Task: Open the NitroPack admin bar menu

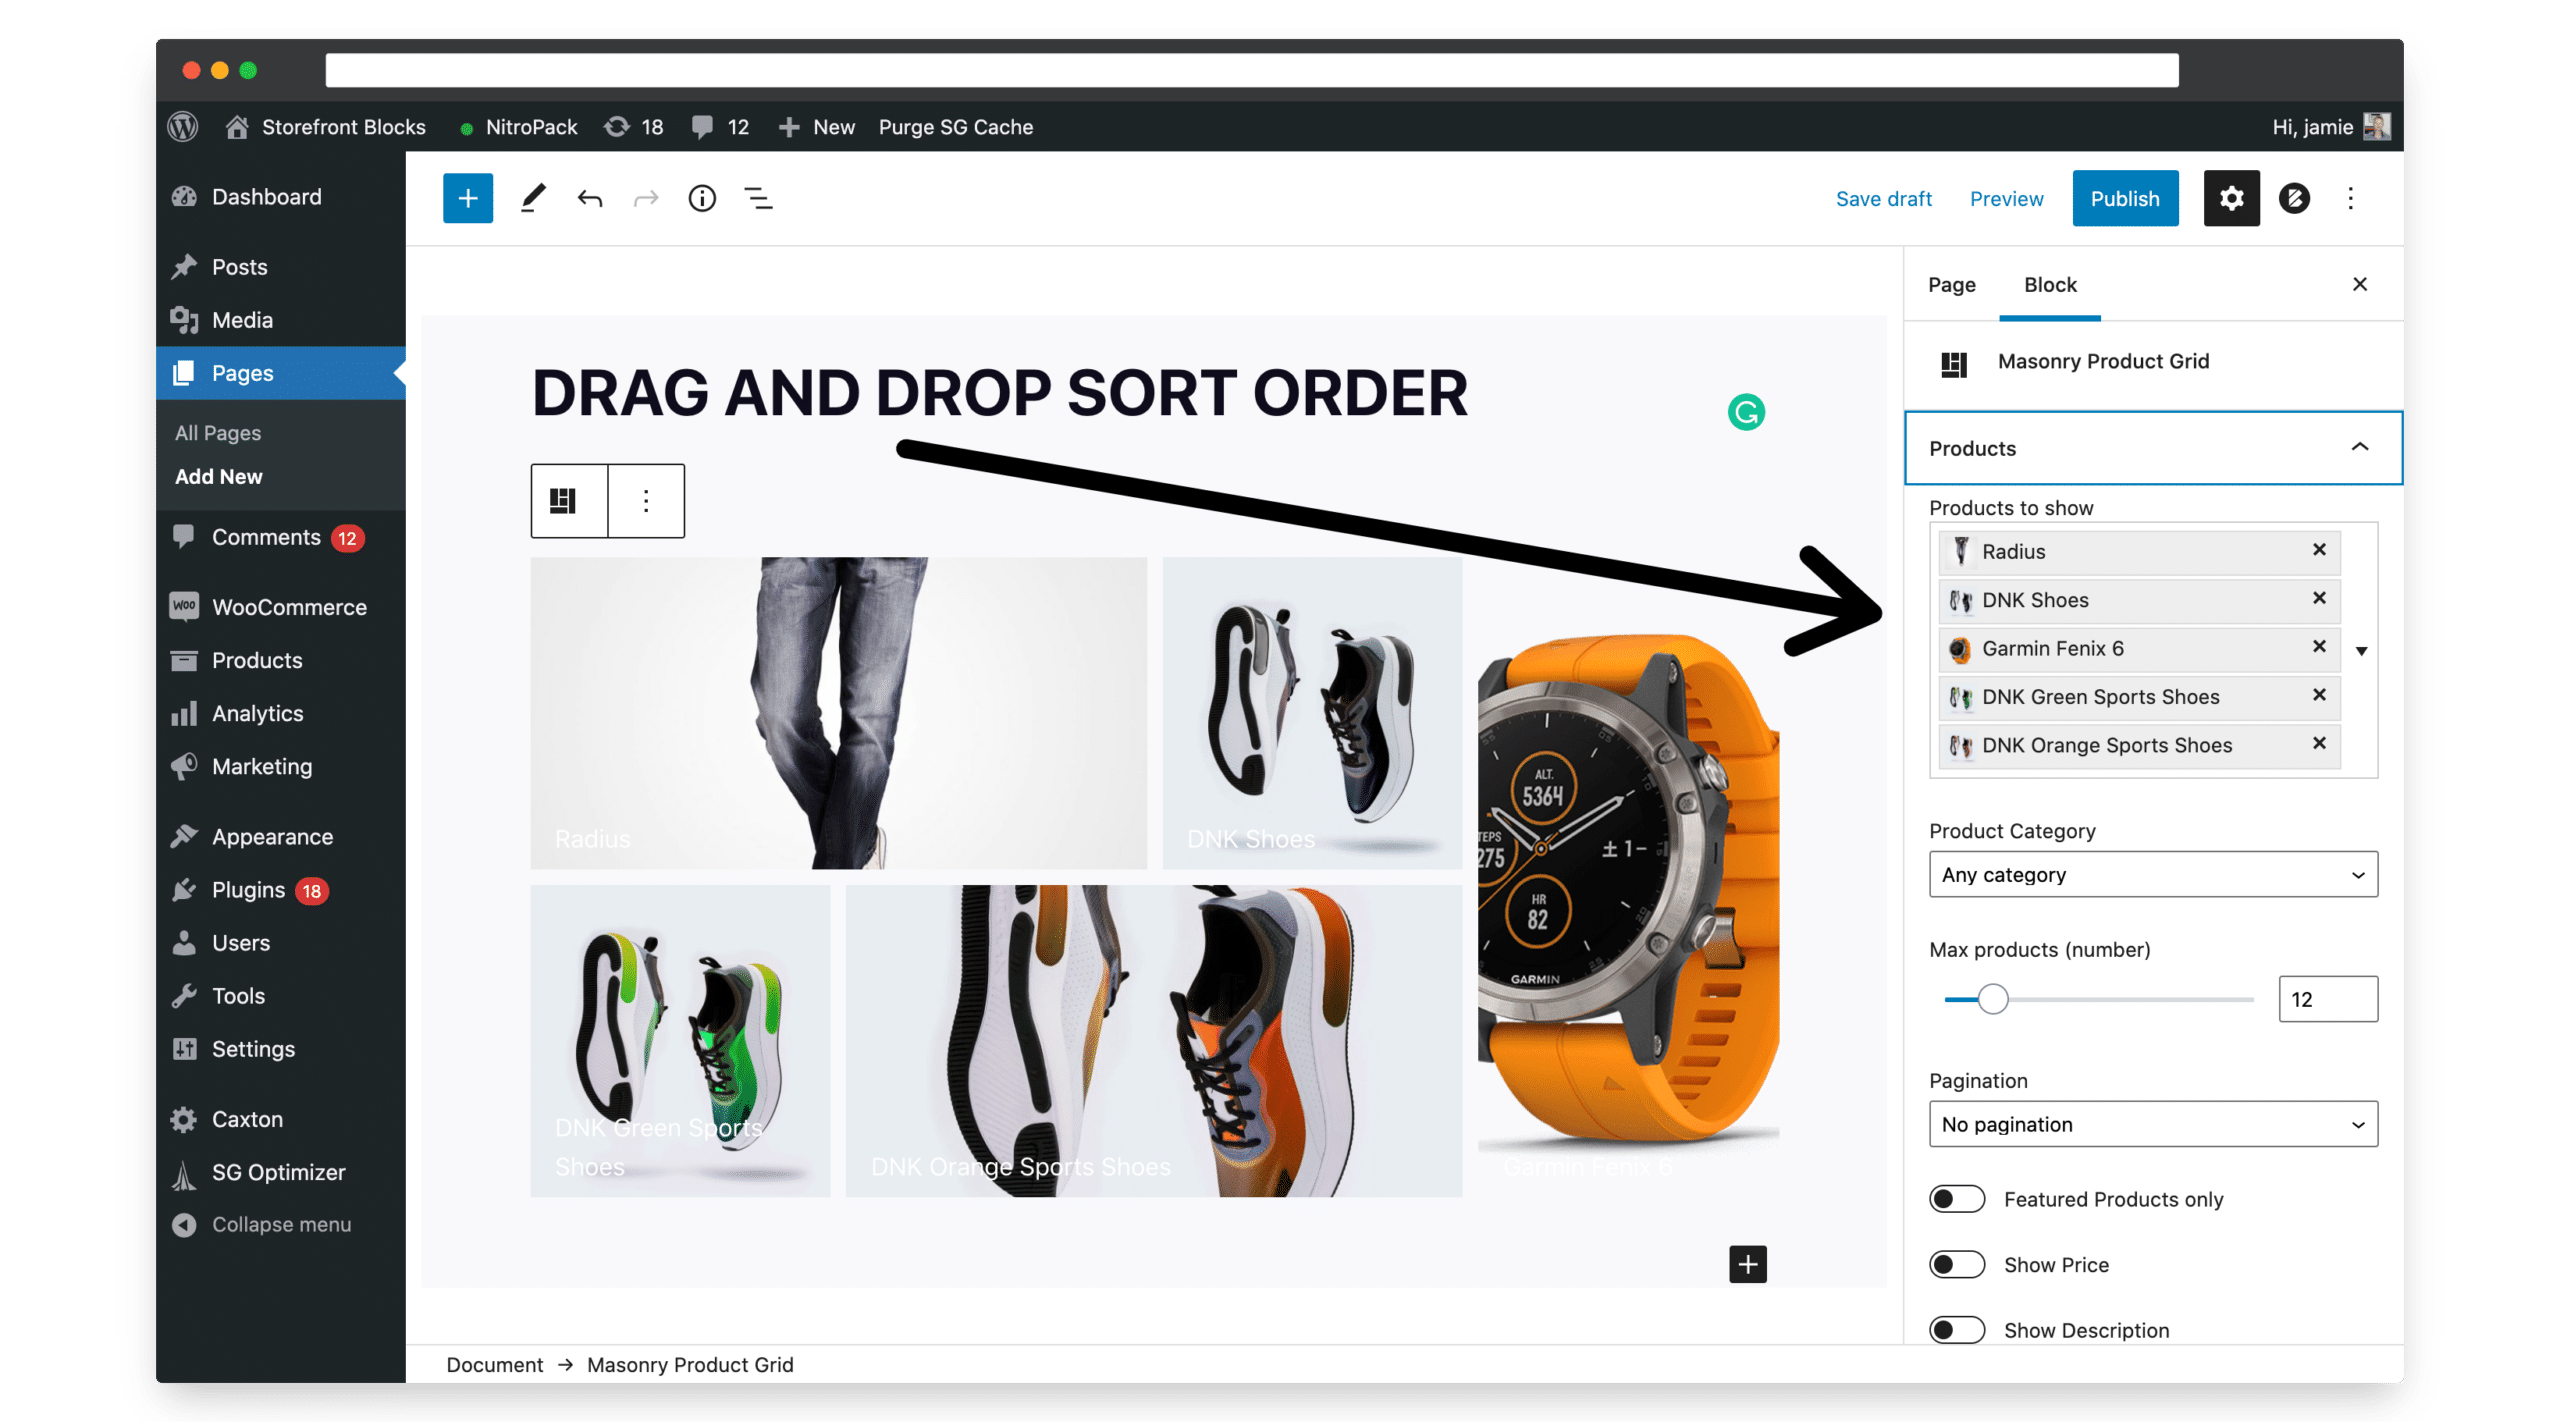Action: tap(518, 127)
